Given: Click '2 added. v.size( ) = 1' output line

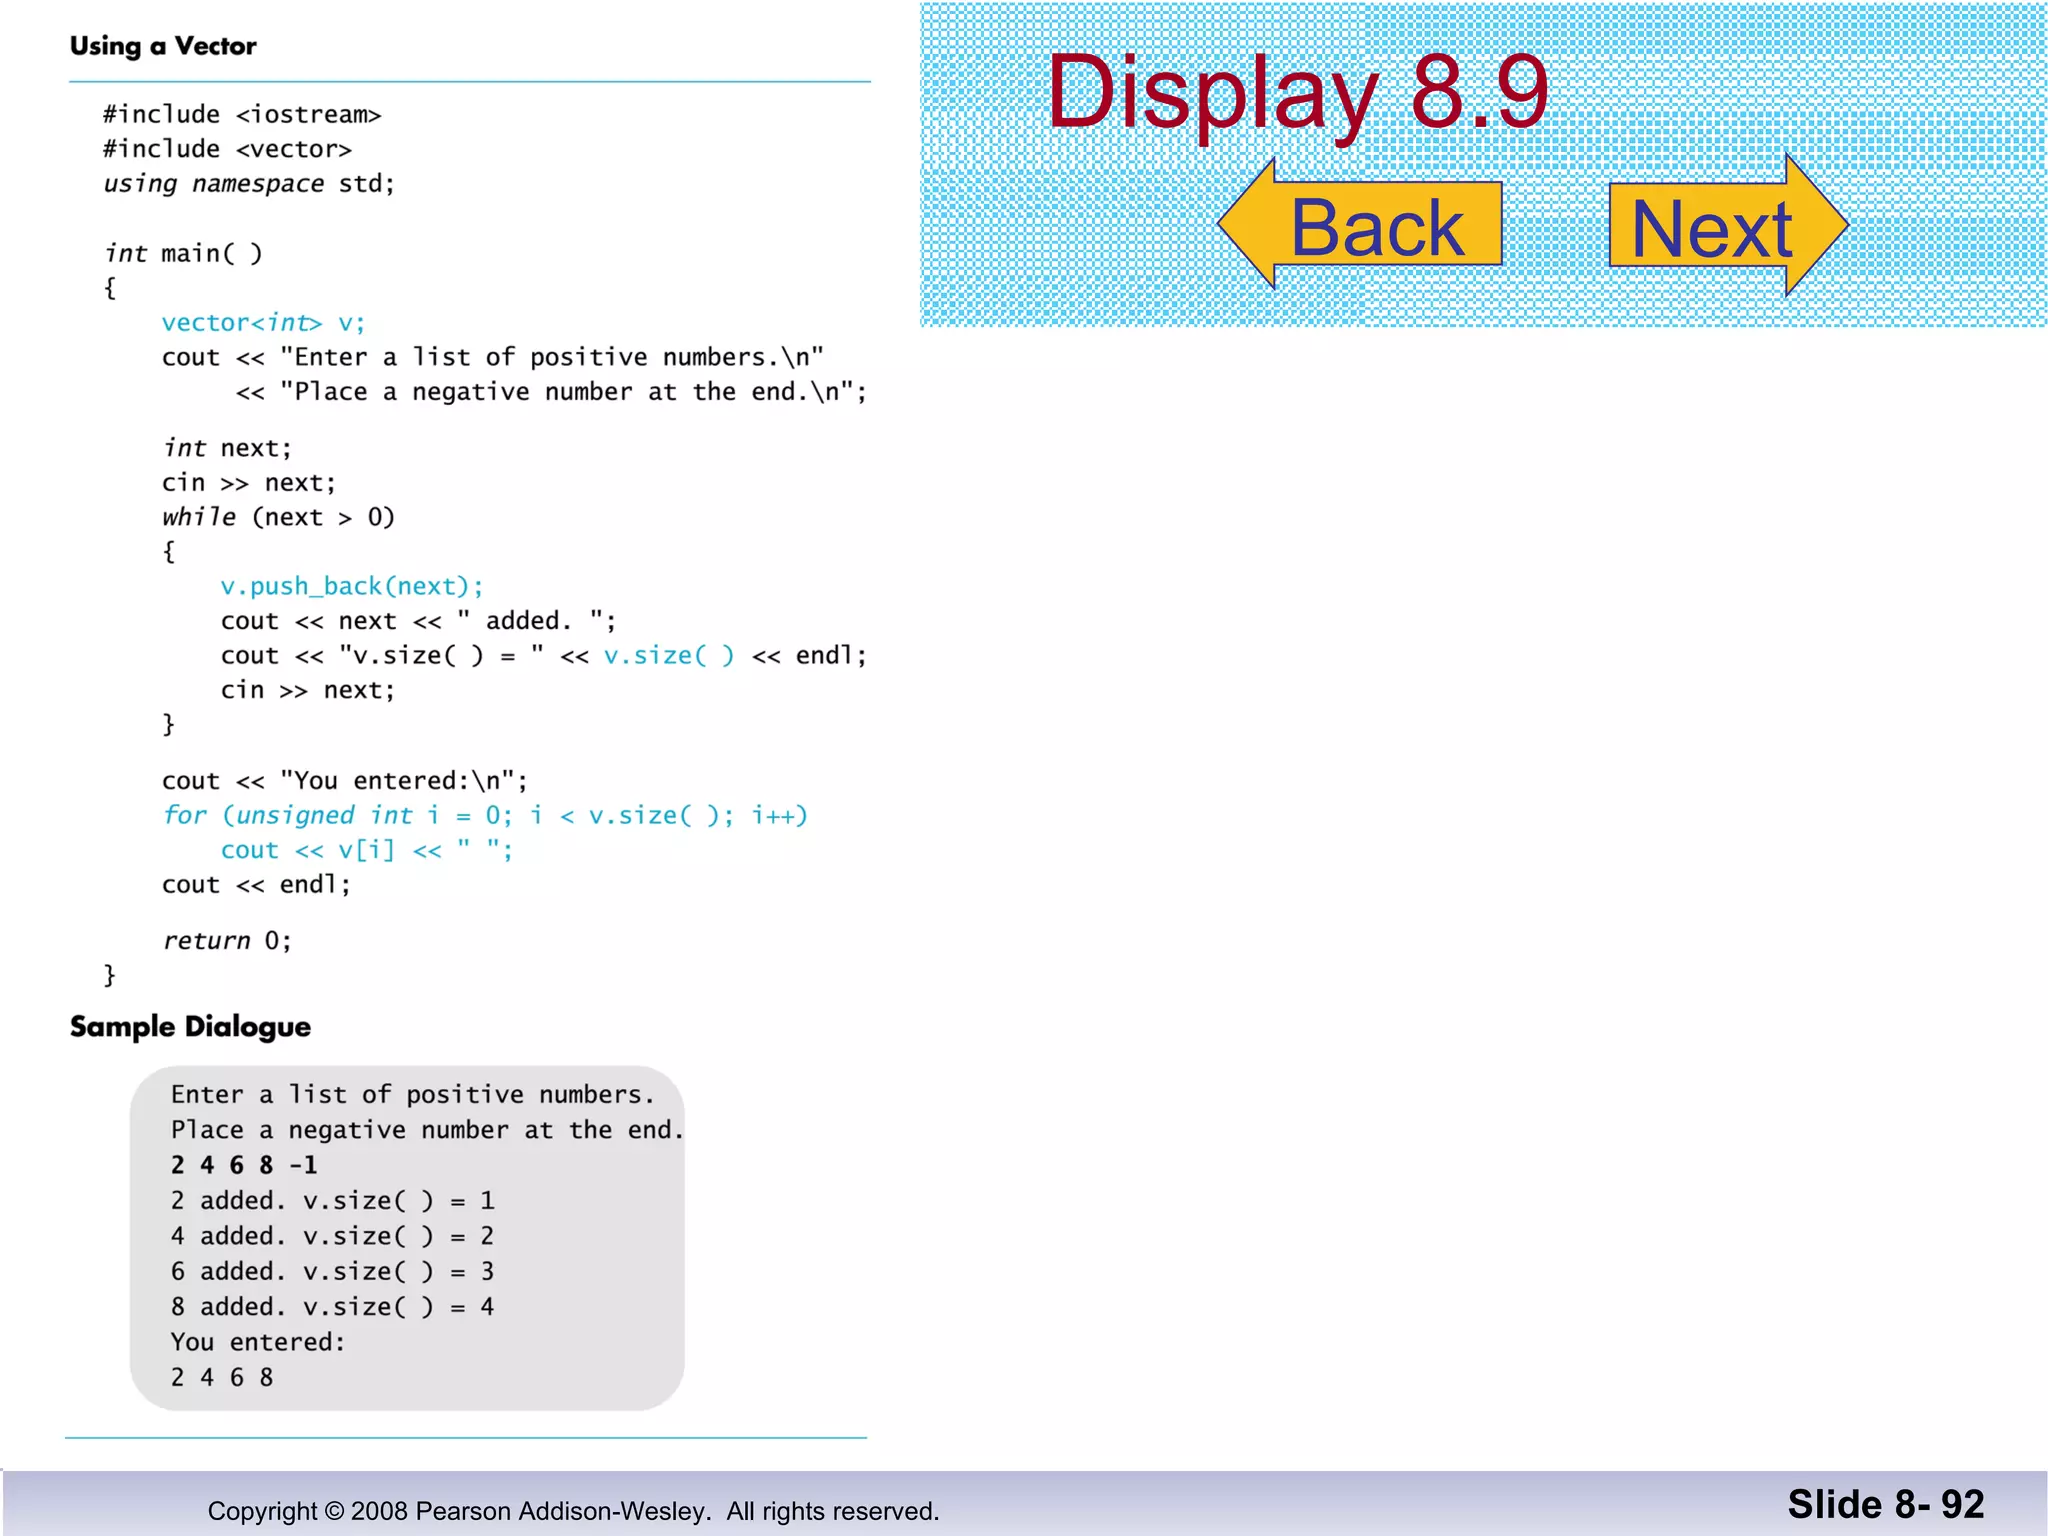Looking at the screenshot, I should tap(333, 1201).
